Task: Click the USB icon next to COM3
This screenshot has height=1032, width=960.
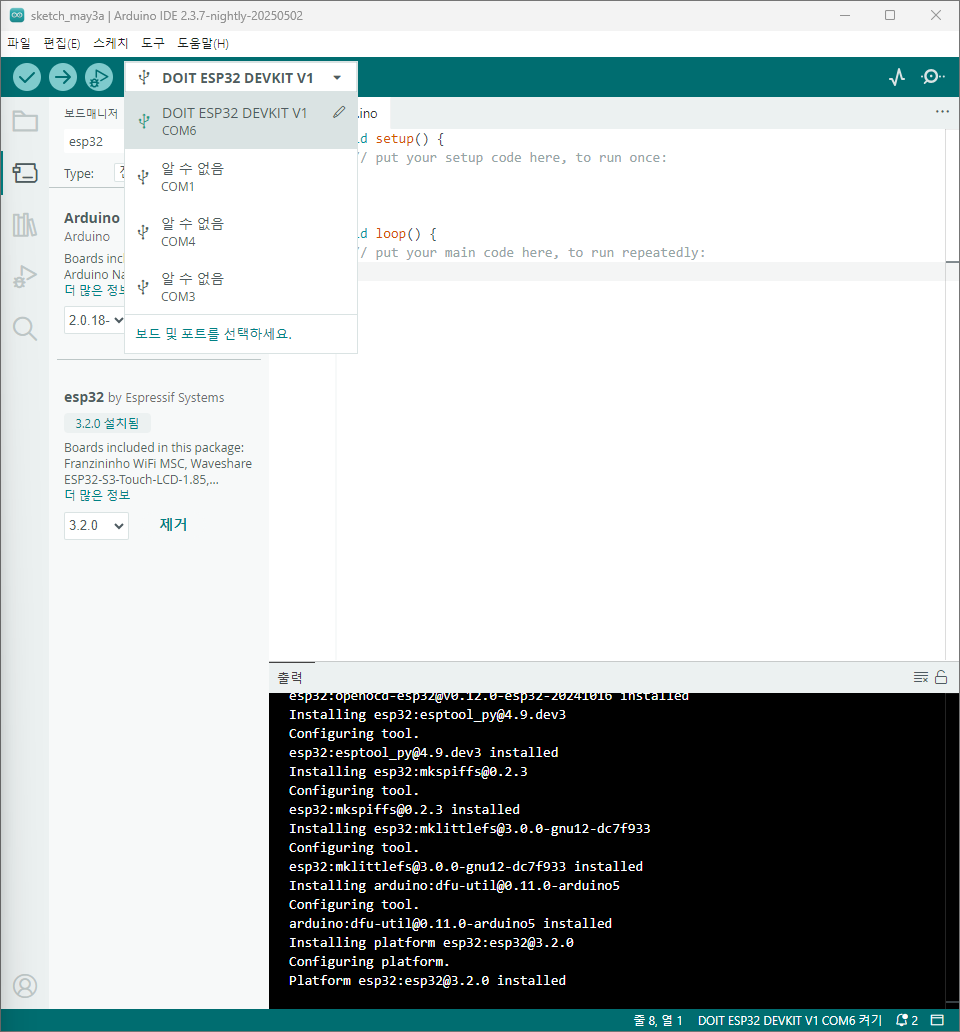Action: [x=143, y=287]
